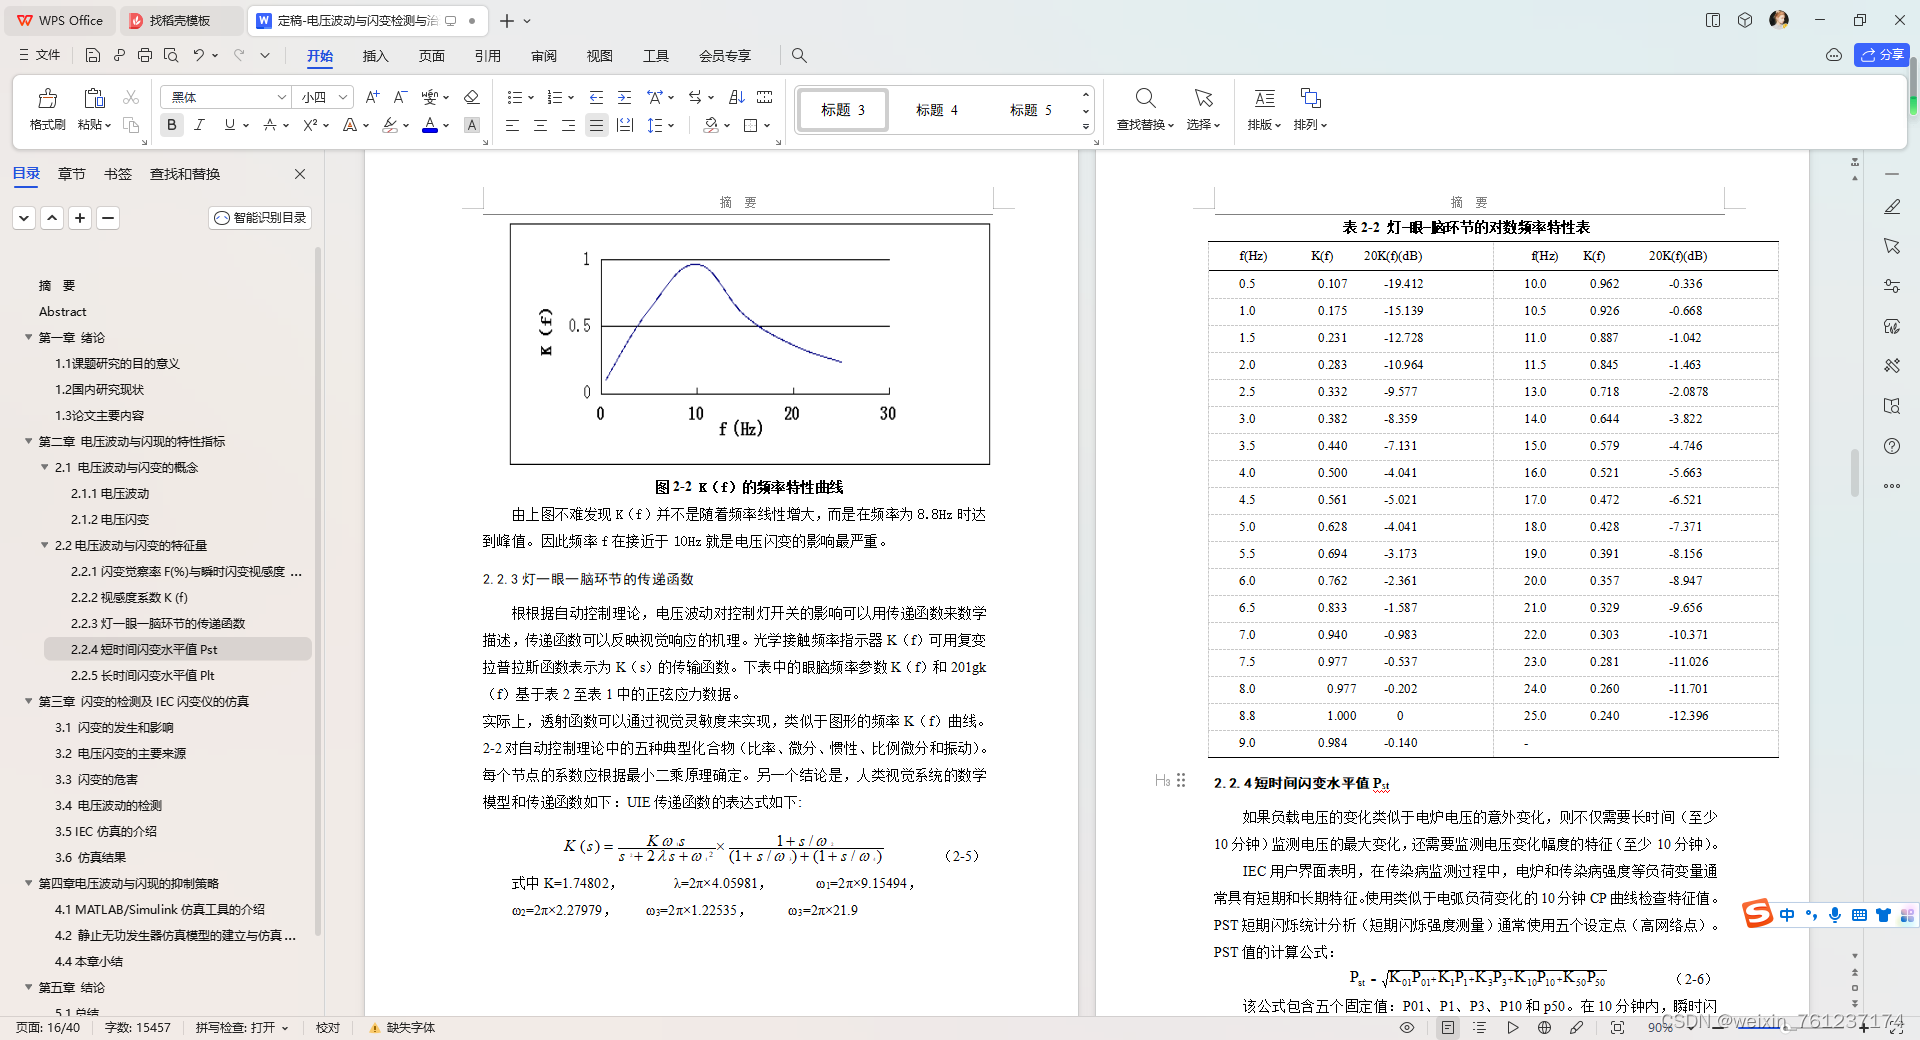Switch to reading eye view in status bar
This screenshot has width=1920, height=1040.
click(1407, 1027)
